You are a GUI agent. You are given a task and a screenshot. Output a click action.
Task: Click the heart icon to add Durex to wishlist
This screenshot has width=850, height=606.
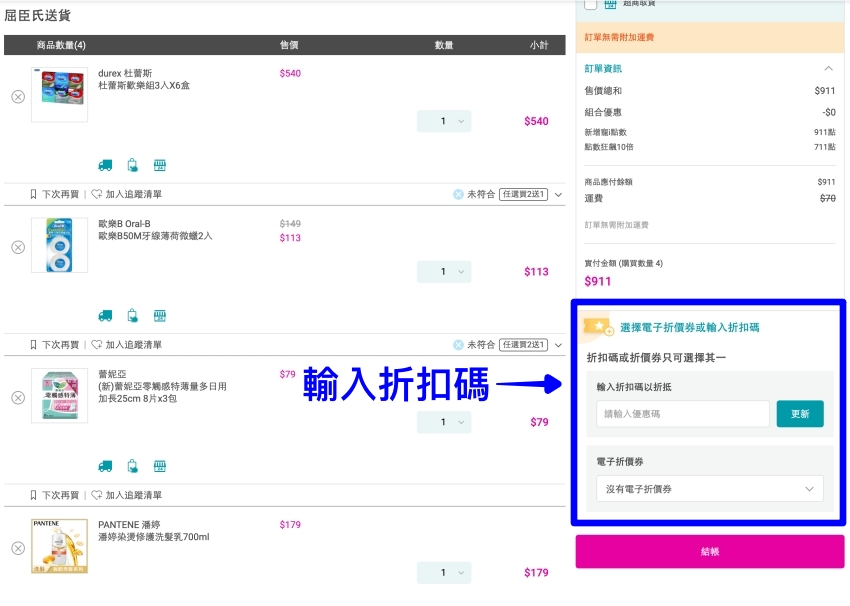coord(97,195)
